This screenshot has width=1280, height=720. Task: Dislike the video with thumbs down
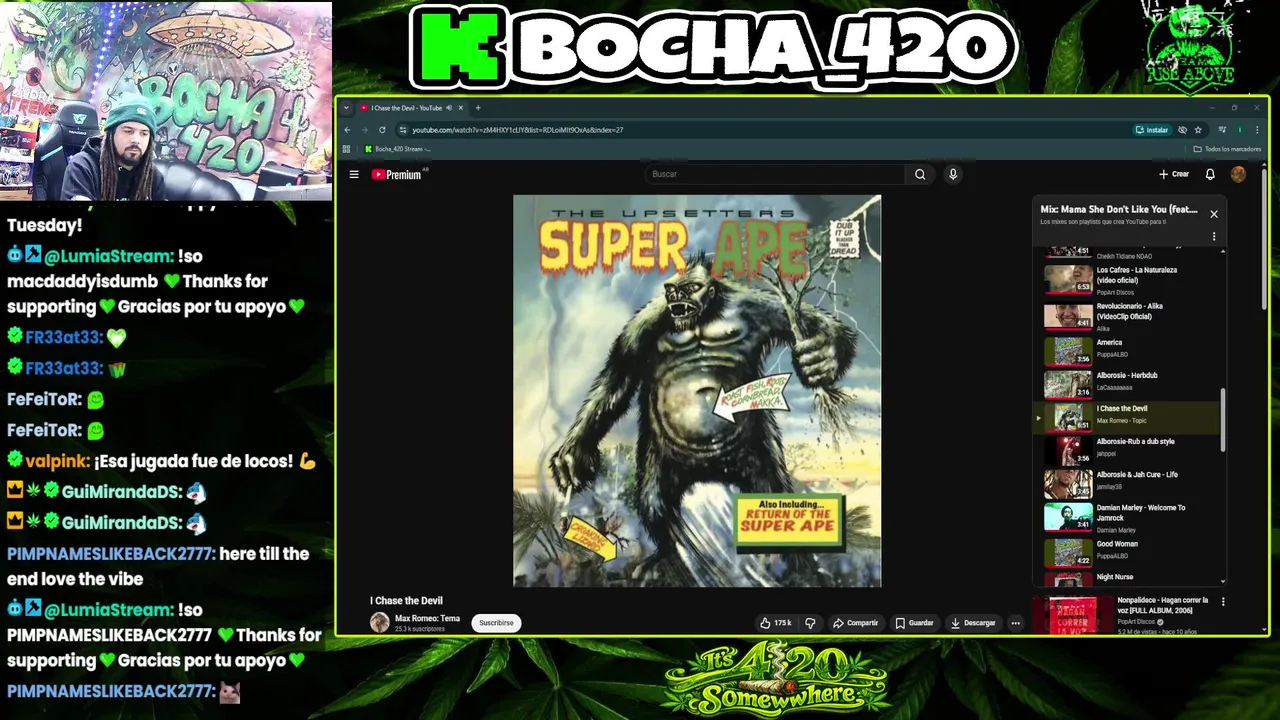810,623
